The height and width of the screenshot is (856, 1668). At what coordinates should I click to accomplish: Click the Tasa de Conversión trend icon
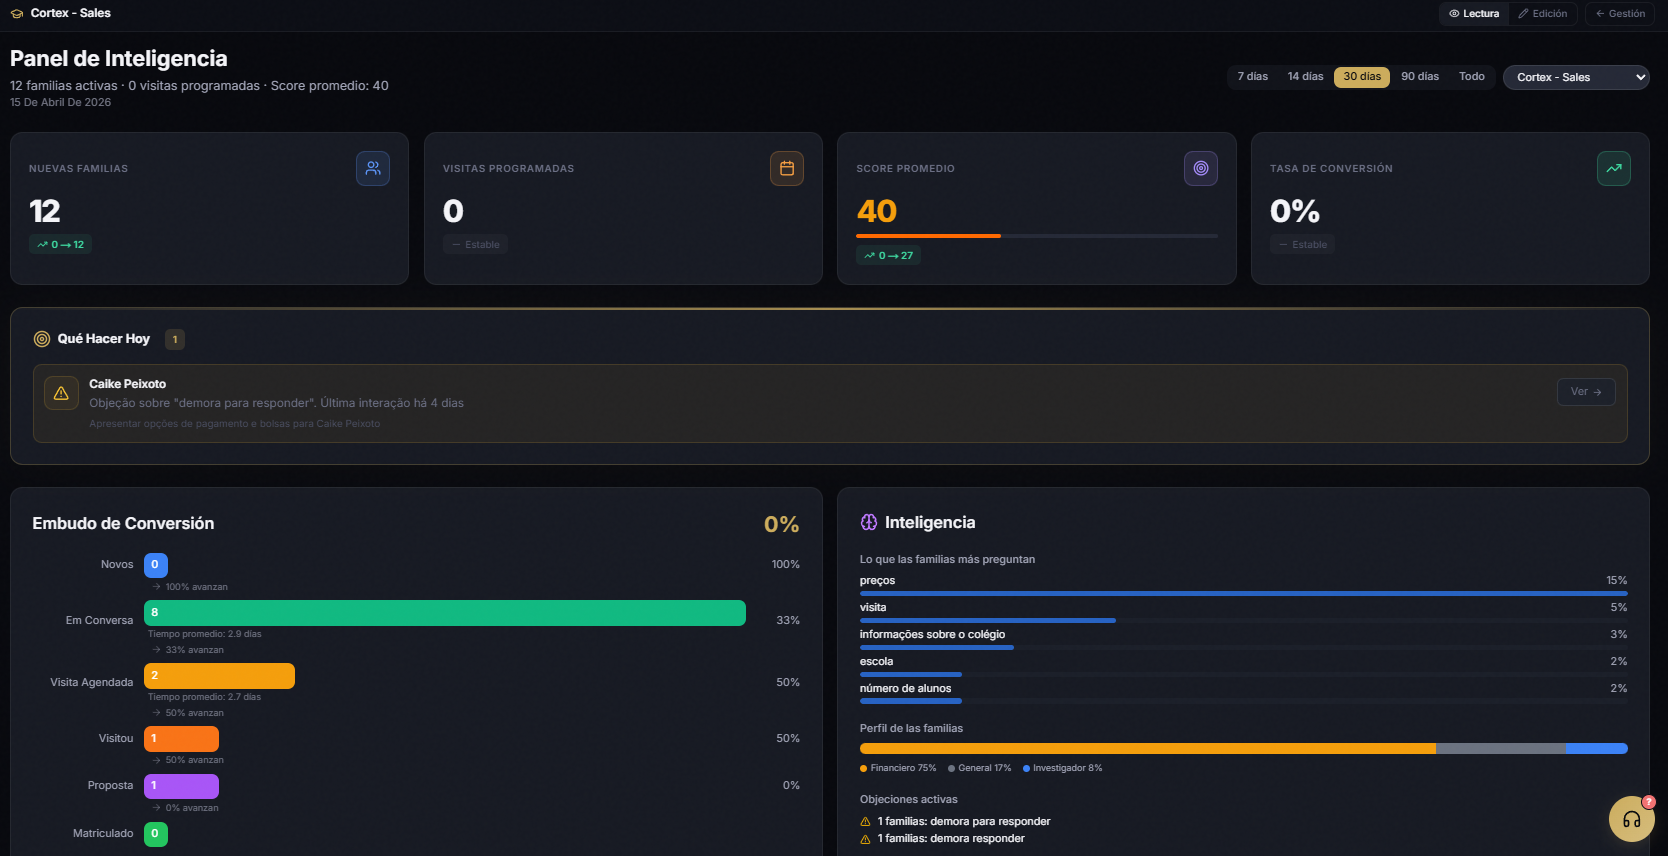tap(1613, 169)
